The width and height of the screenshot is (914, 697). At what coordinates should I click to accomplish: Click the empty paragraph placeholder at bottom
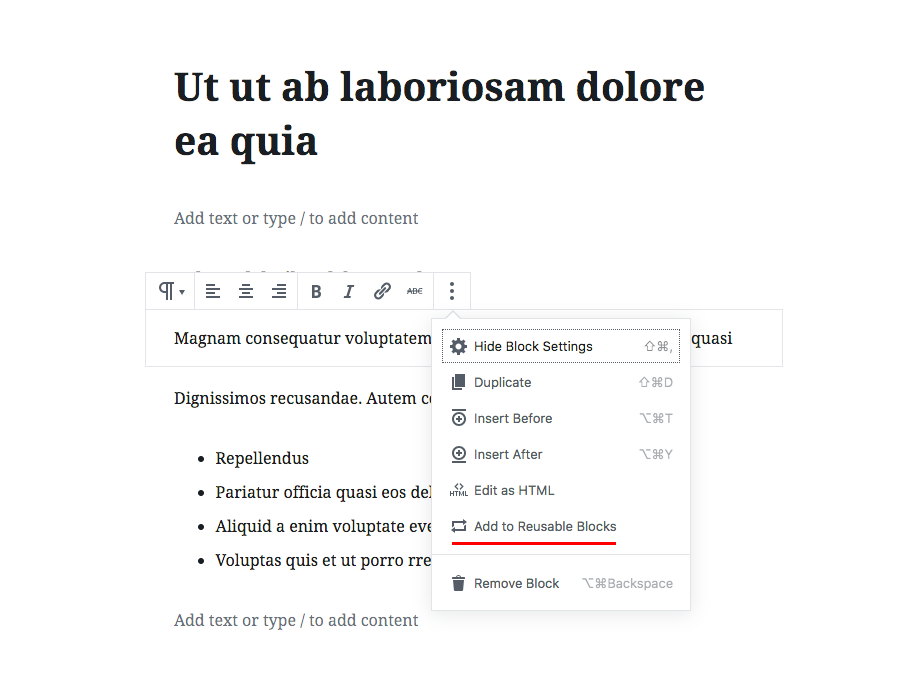(296, 620)
